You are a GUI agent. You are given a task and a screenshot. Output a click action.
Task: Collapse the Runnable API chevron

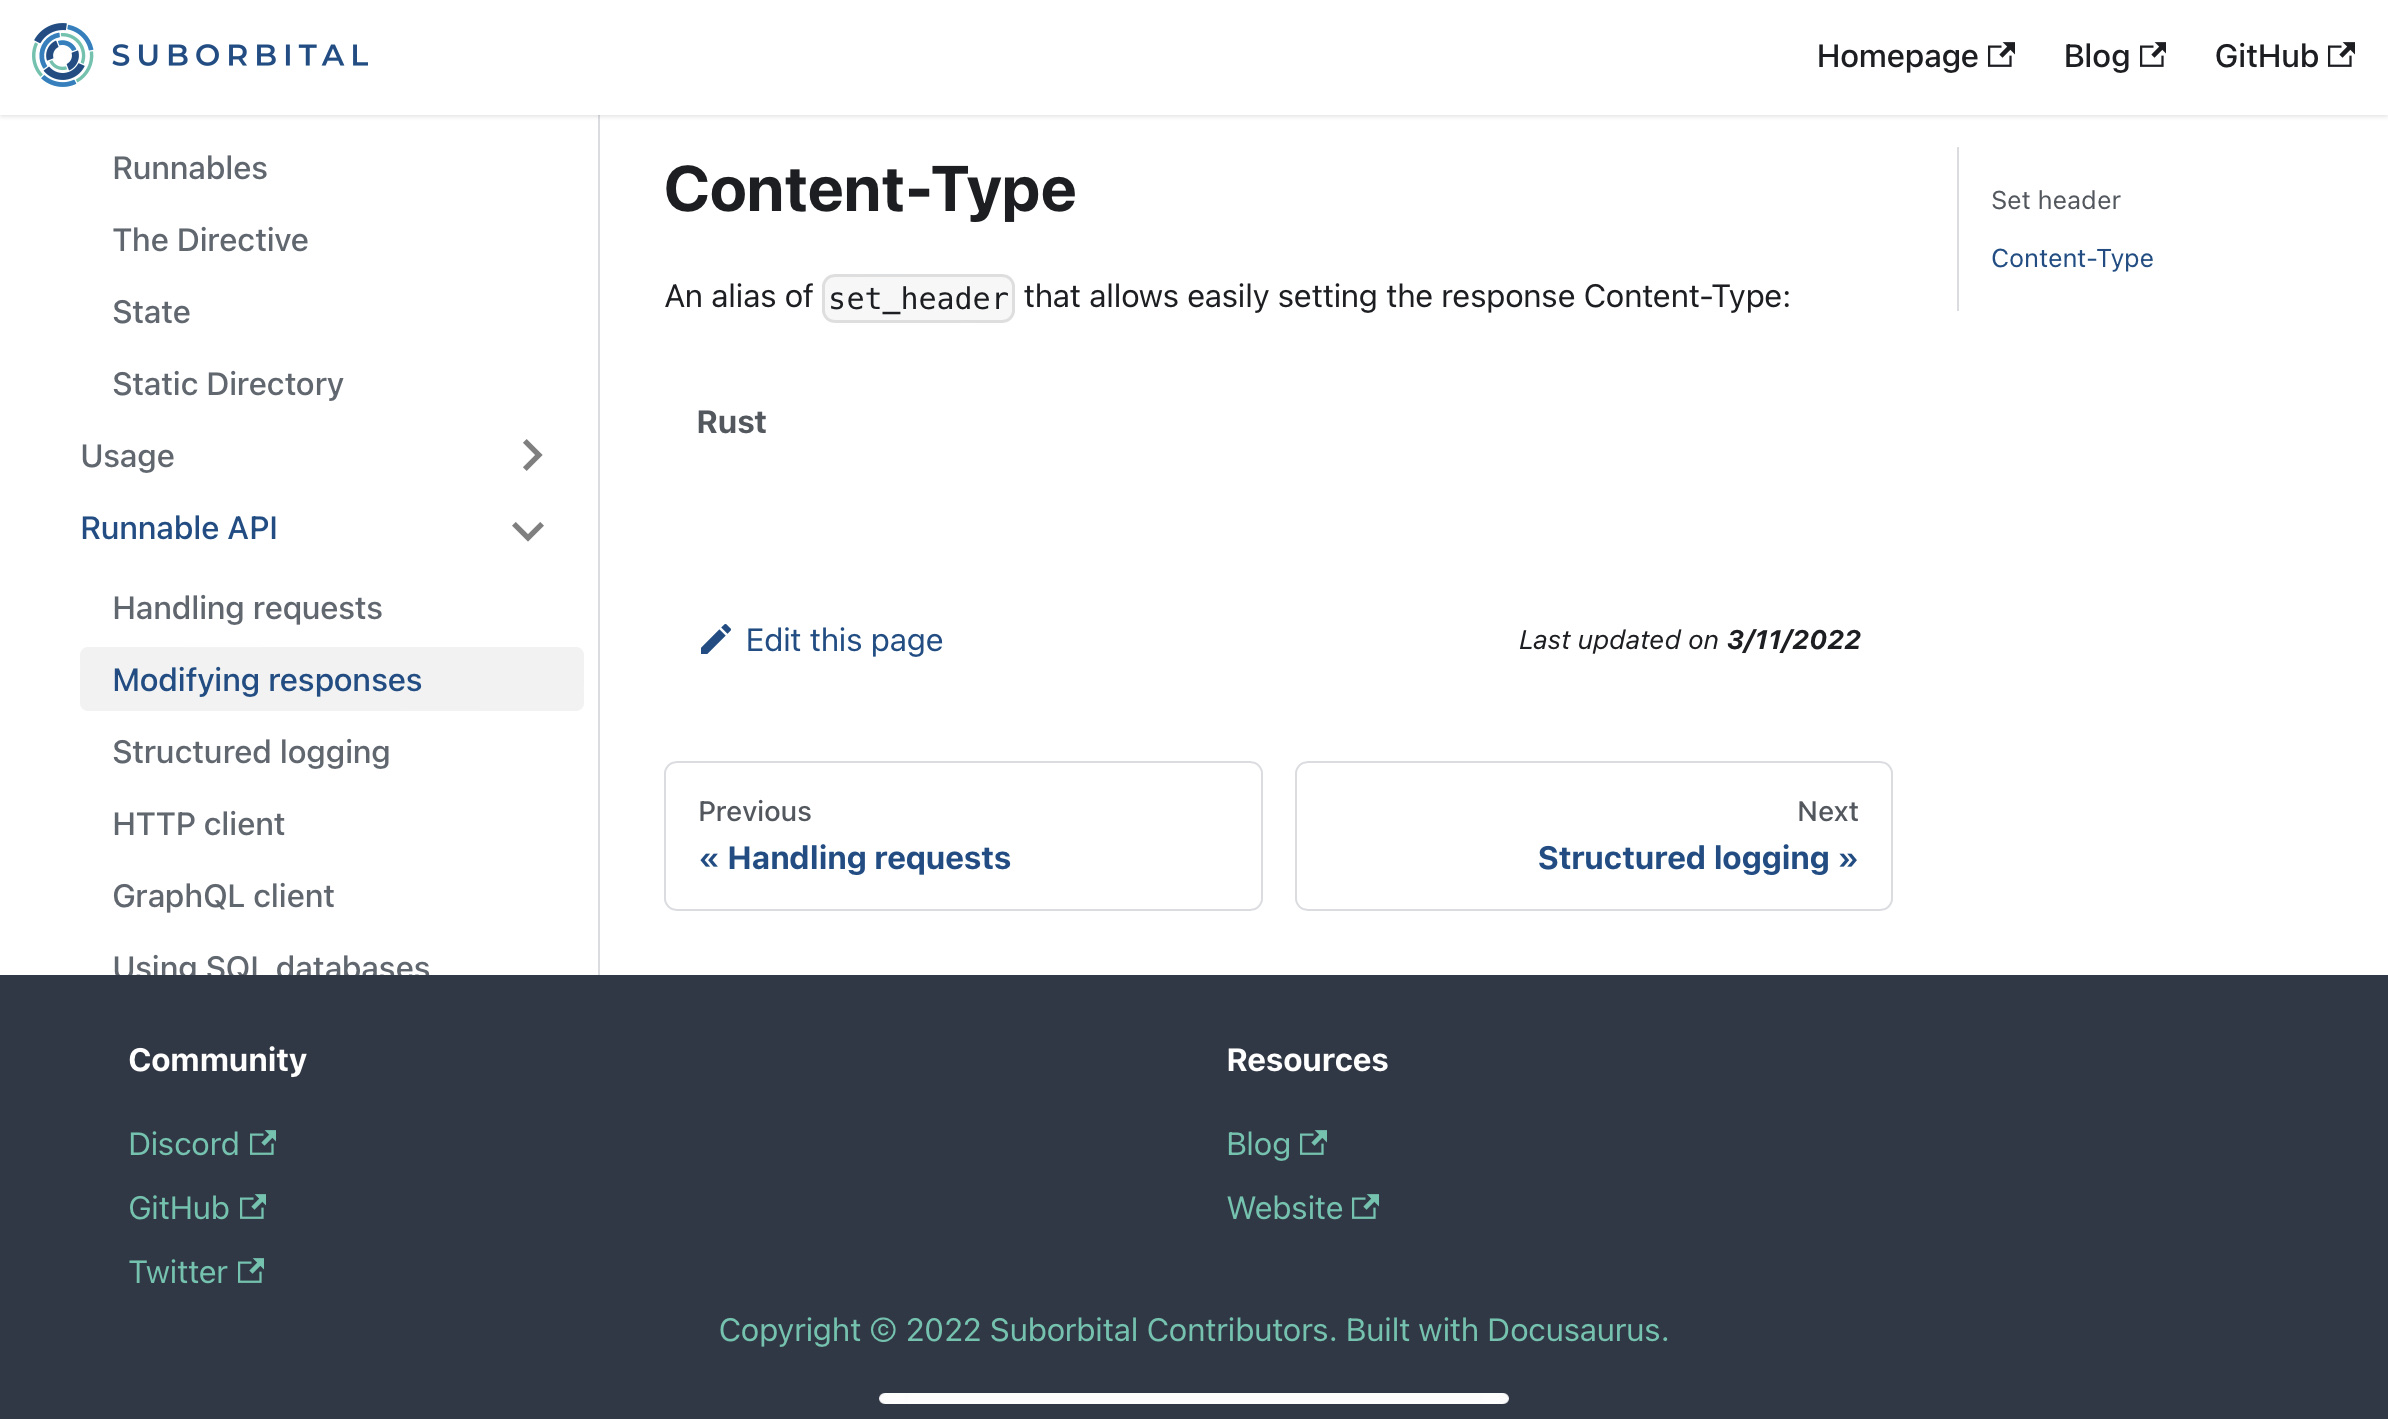pyautogui.click(x=528, y=530)
